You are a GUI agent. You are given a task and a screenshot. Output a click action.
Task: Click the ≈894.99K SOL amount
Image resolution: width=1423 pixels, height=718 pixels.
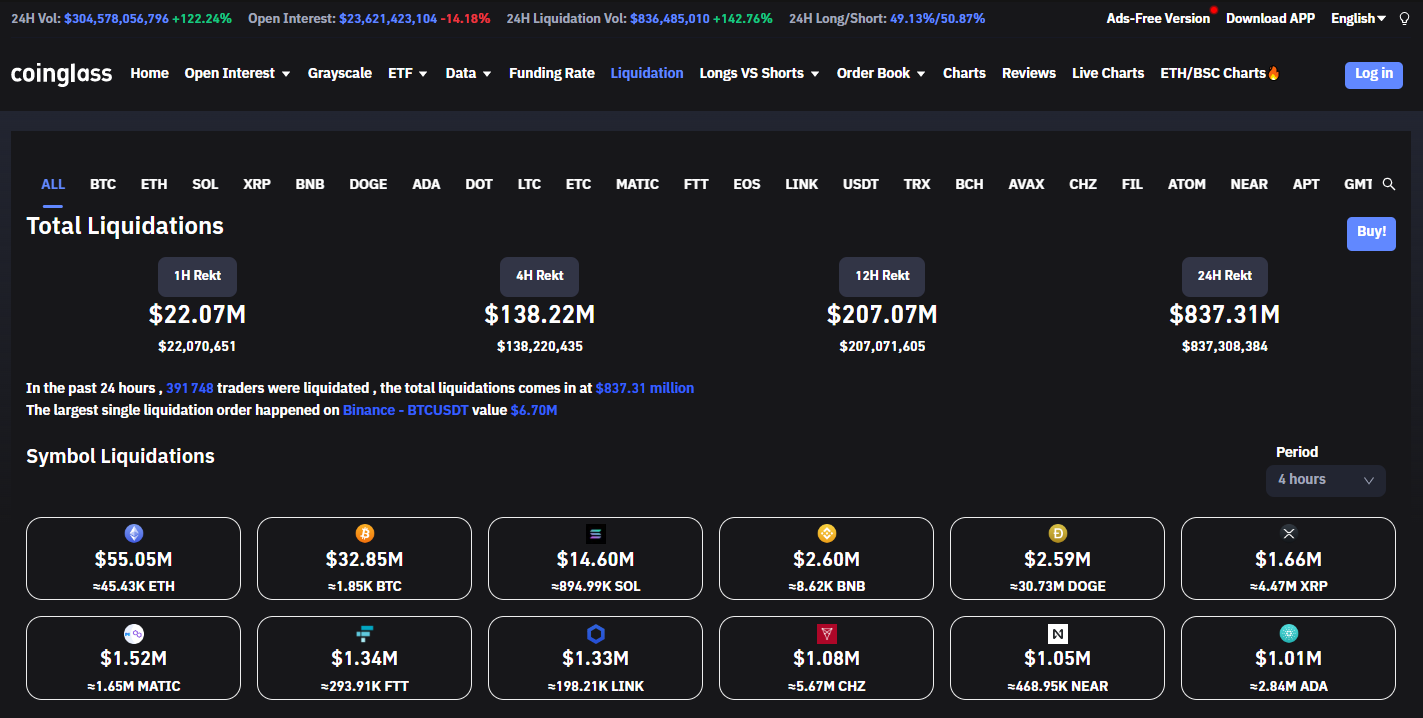[x=595, y=586]
